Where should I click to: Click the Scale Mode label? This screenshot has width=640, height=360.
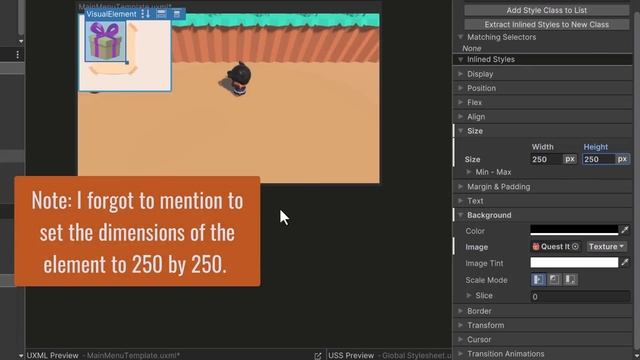[486, 280]
